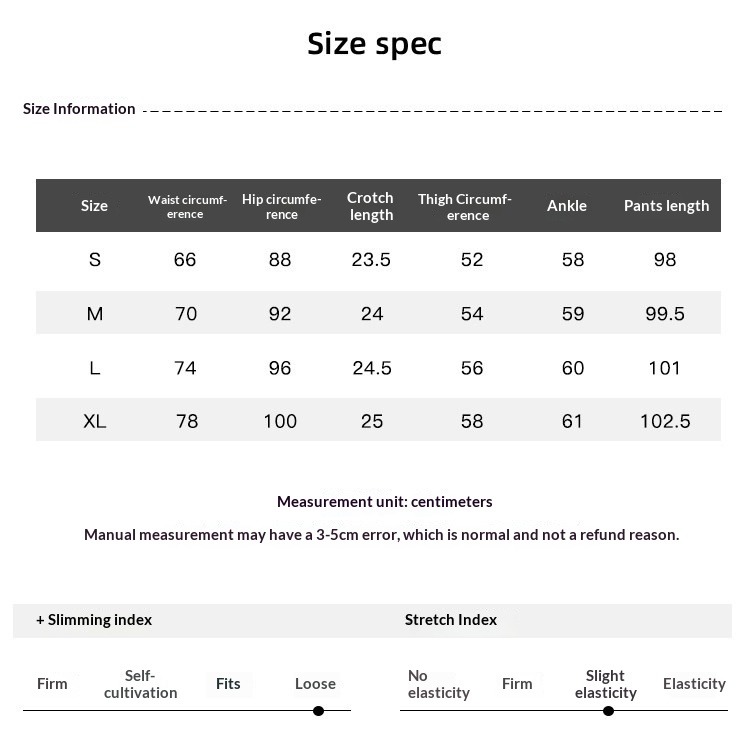Click the Self-cultivation label on slimming scale
Viewport: 750px width, 740px height.
click(140, 684)
